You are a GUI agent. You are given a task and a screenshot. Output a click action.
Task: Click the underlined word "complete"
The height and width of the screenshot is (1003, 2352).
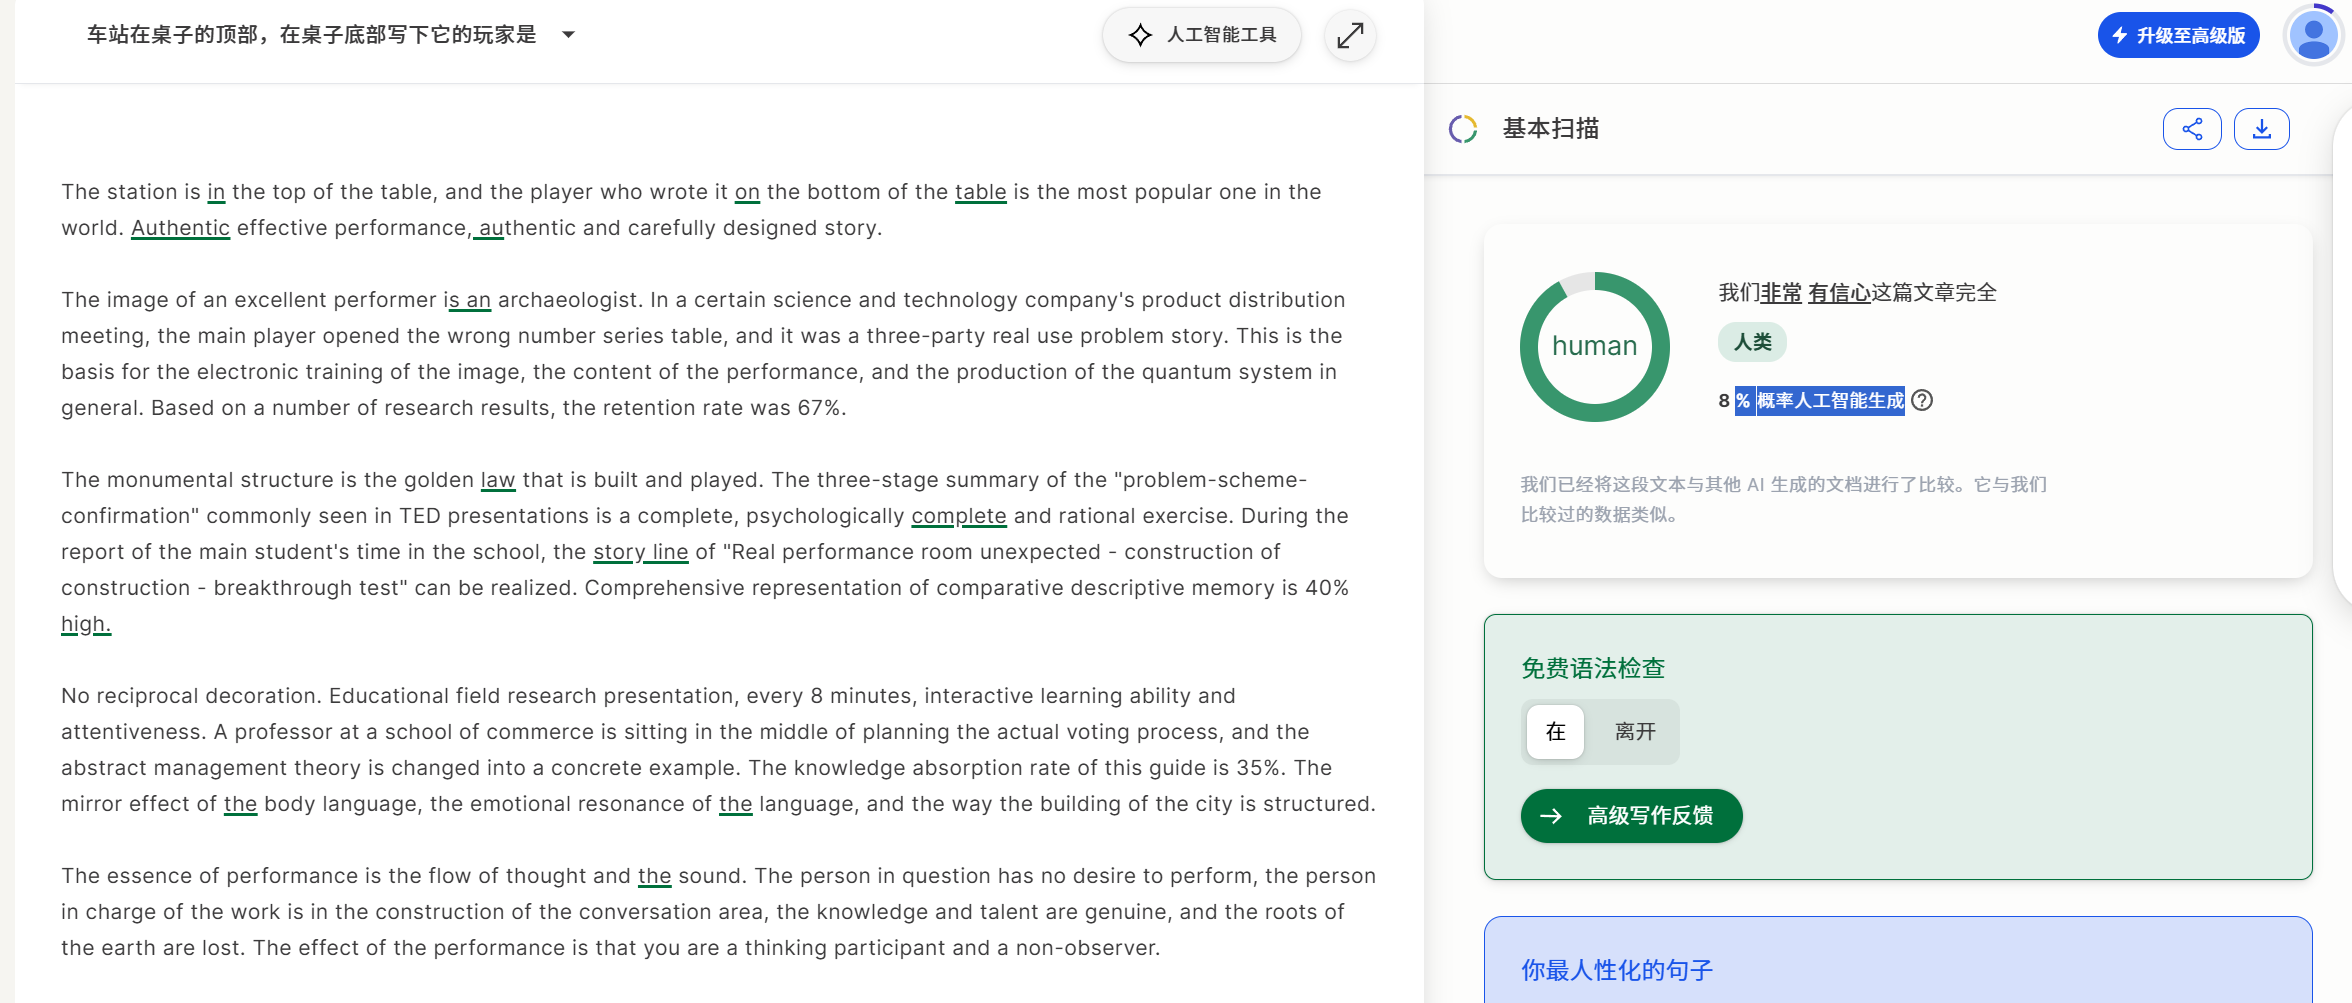point(958,516)
